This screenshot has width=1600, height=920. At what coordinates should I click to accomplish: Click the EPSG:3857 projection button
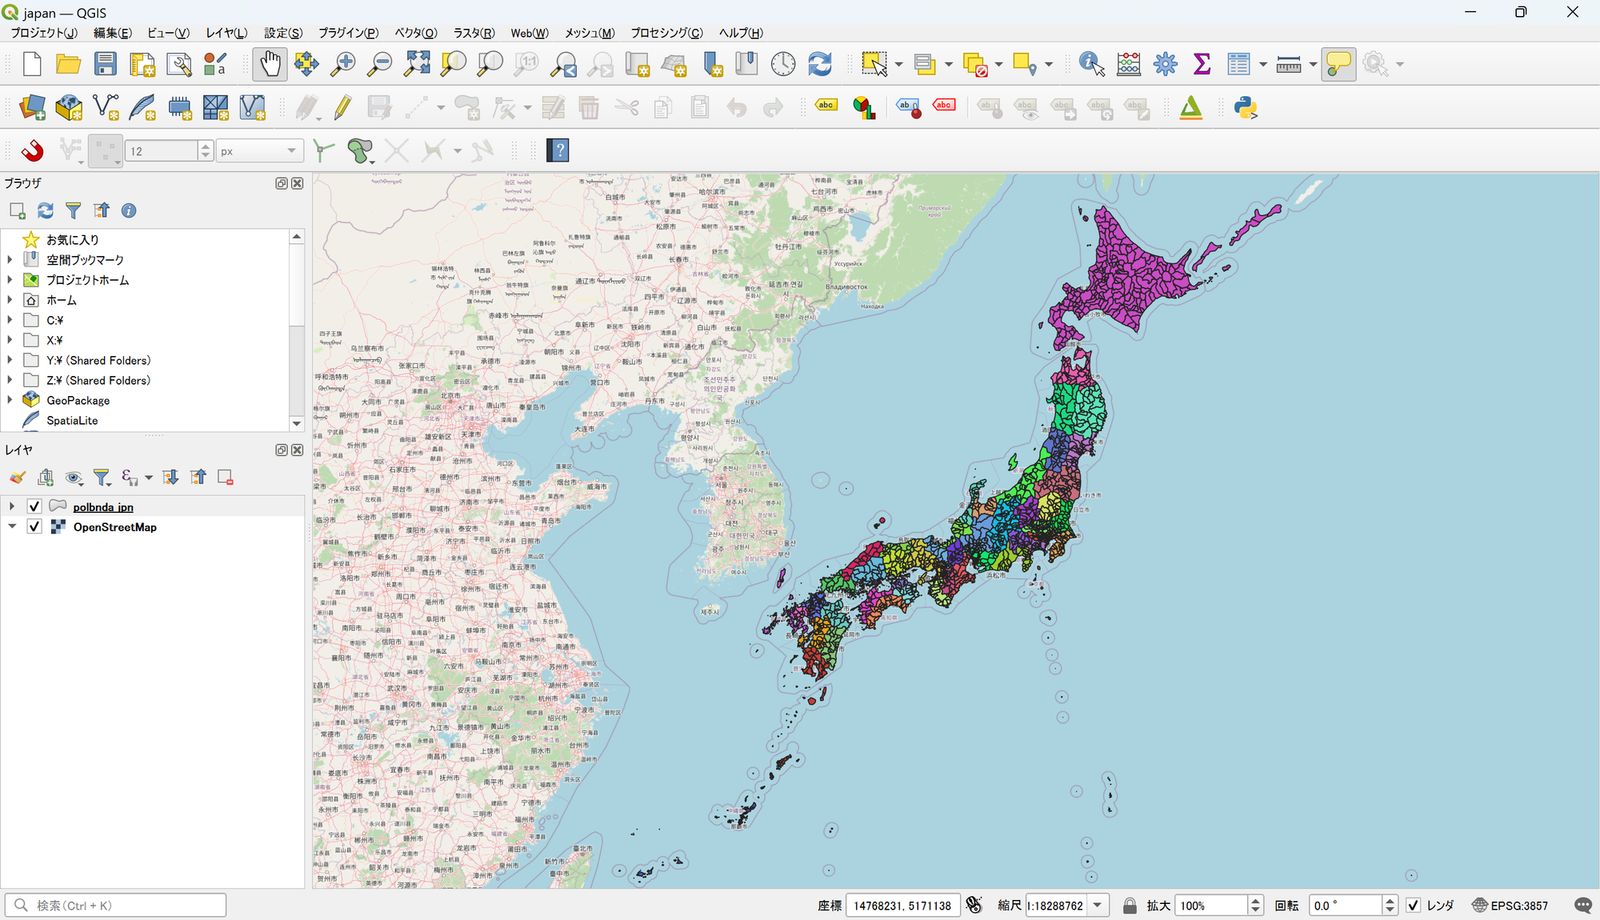[x=1510, y=905]
